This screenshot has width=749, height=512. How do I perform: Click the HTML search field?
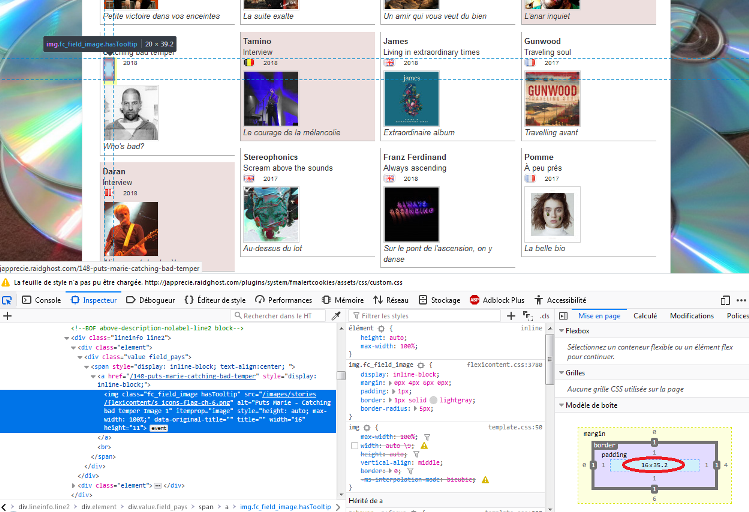(278, 316)
